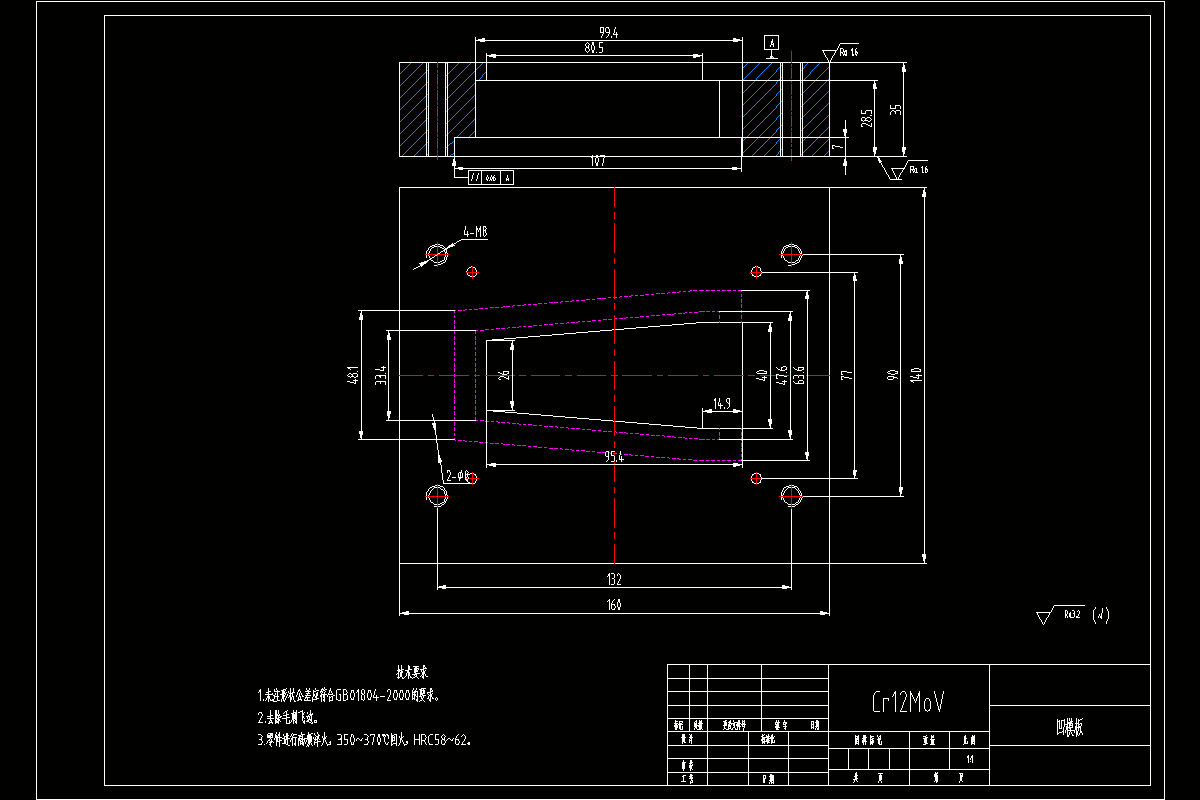
Task: Select the 80.5 dimension label
Action: 594,47
